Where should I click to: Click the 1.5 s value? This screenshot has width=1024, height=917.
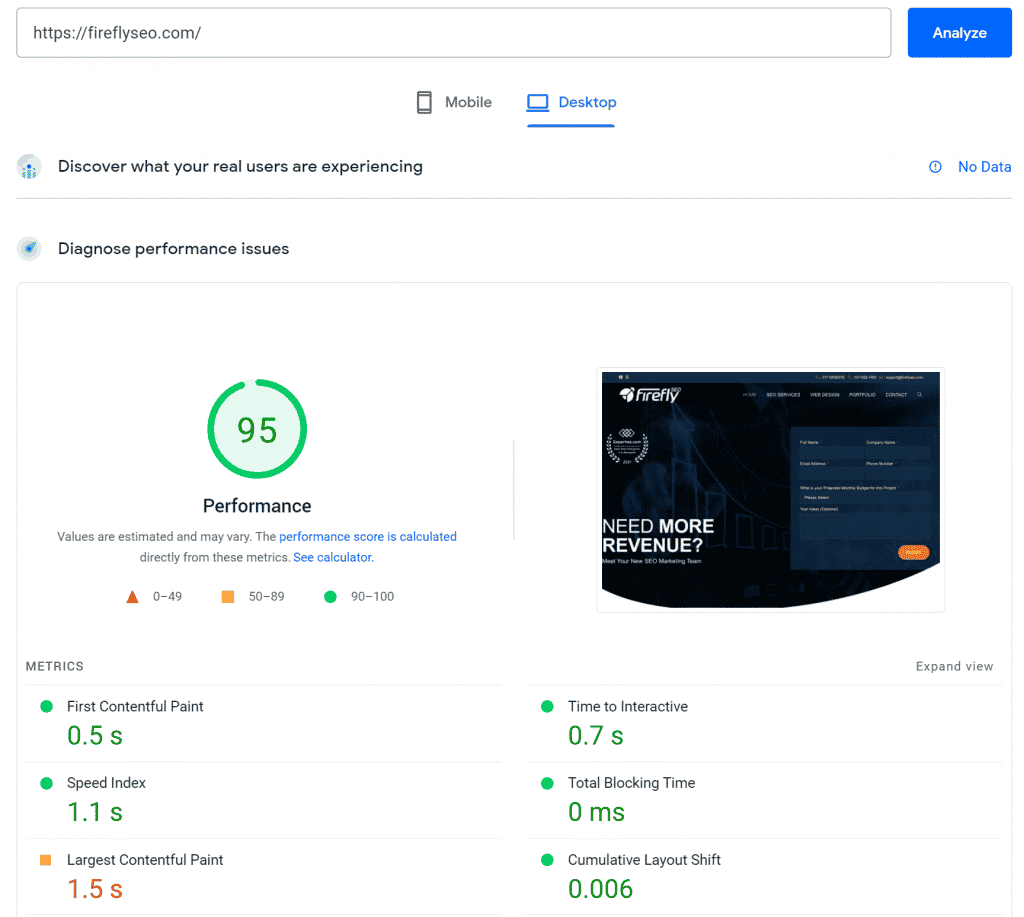[x=95, y=889]
